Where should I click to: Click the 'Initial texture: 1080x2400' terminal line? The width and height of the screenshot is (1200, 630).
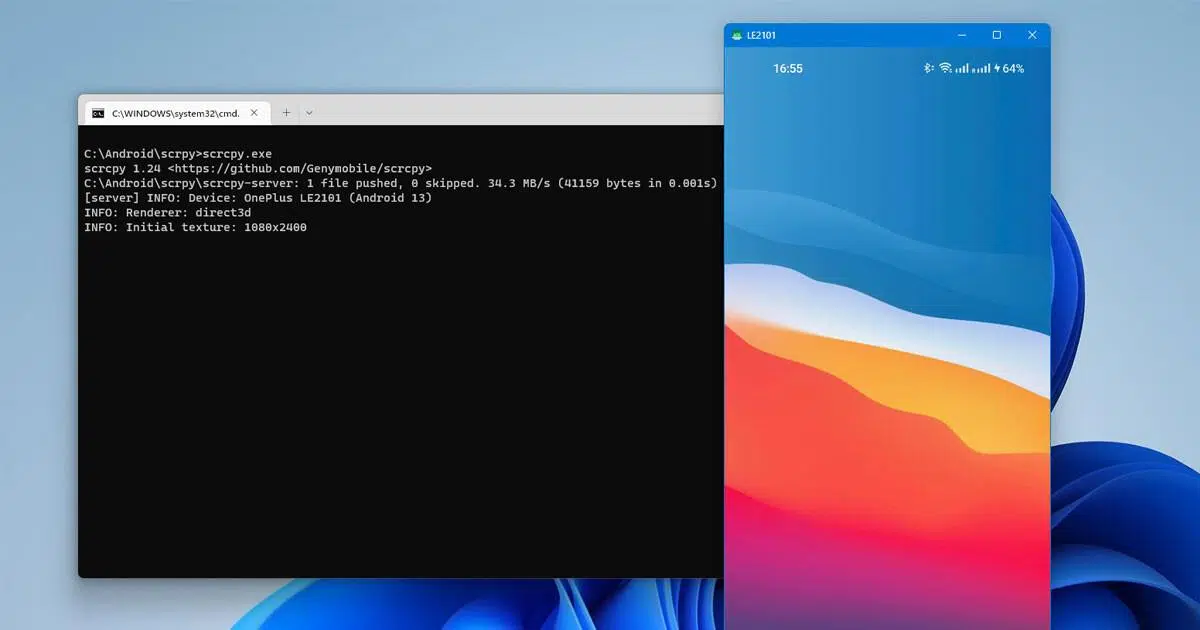tap(195, 228)
